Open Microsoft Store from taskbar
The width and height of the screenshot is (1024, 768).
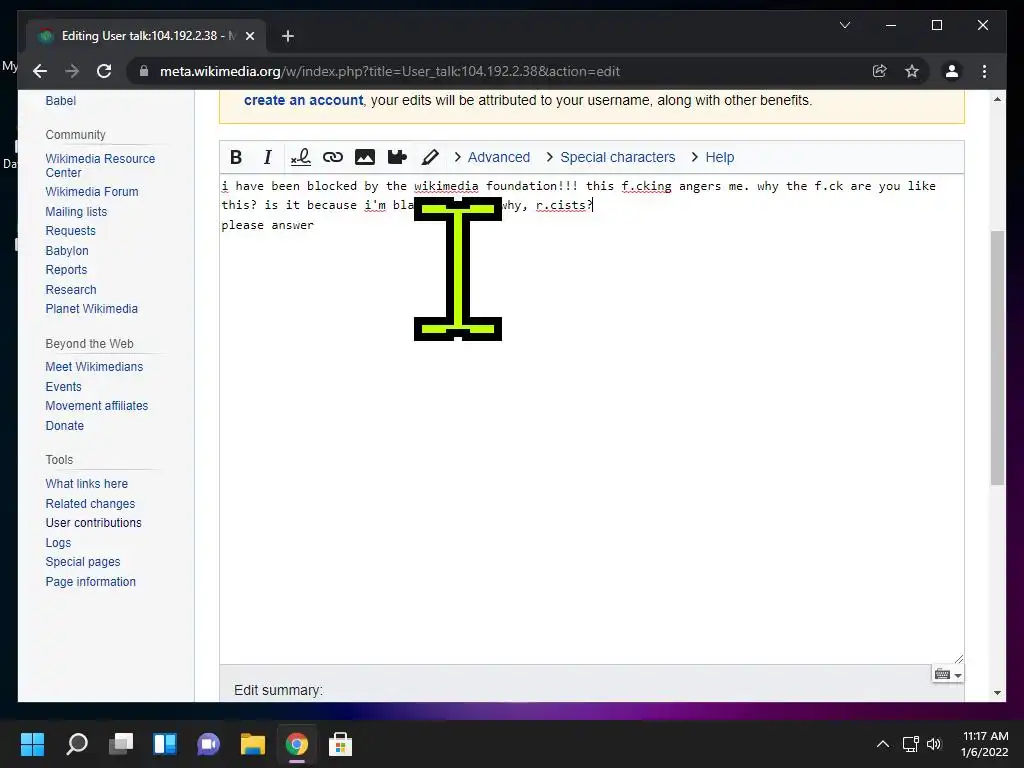click(x=340, y=743)
